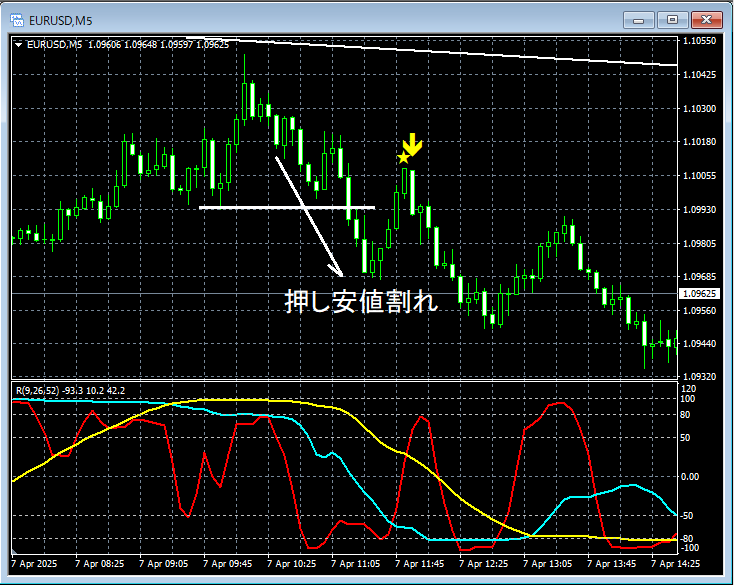Click price scale value 1.09440

click(x=699, y=344)
